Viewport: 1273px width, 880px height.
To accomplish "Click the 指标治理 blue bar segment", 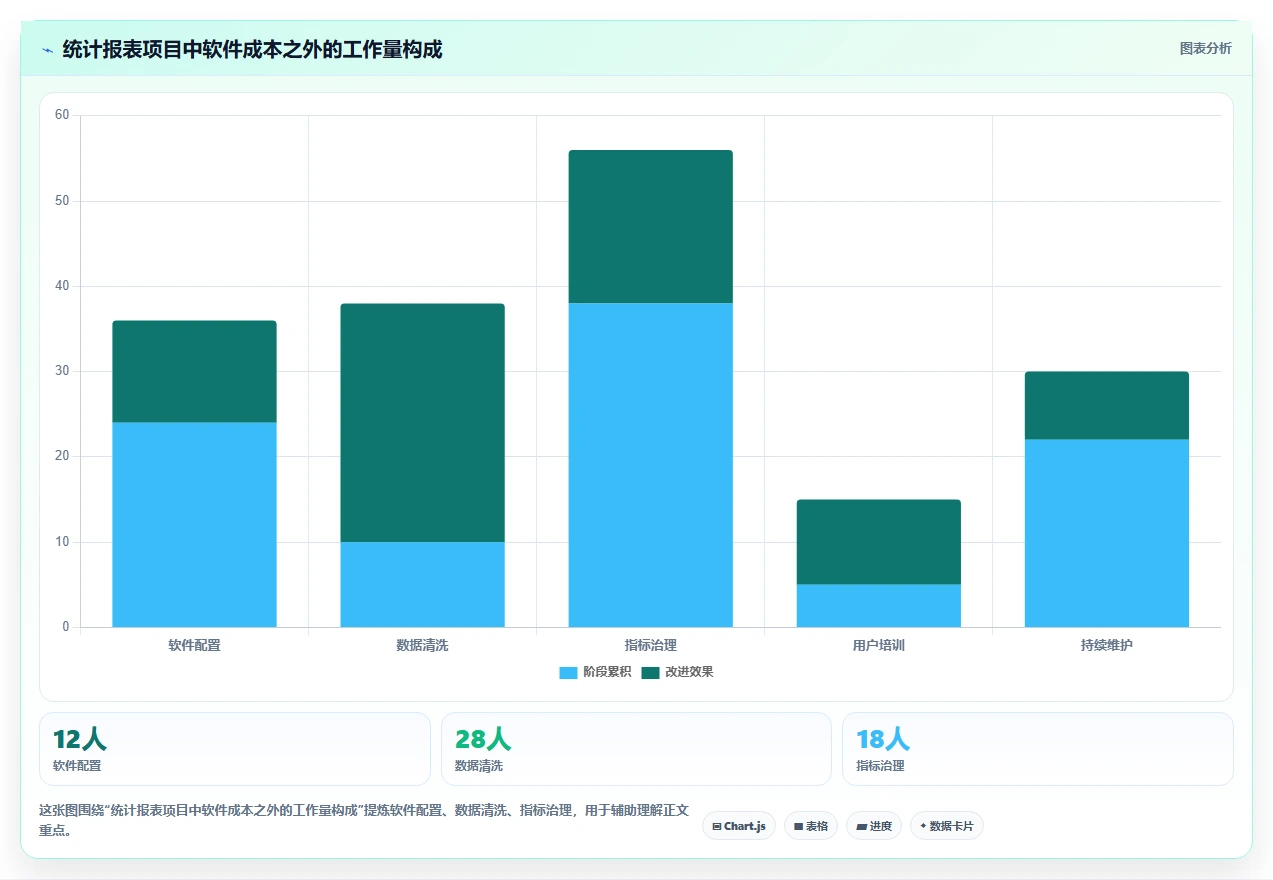I will click(x=650, y=465).
